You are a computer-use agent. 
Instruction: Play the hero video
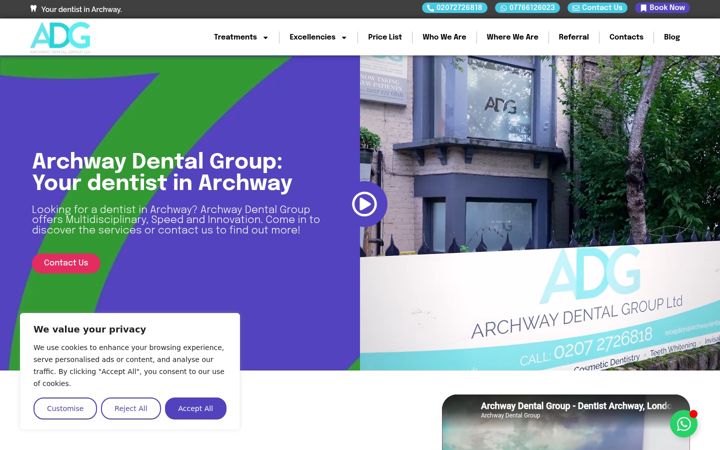coord(365,204)
